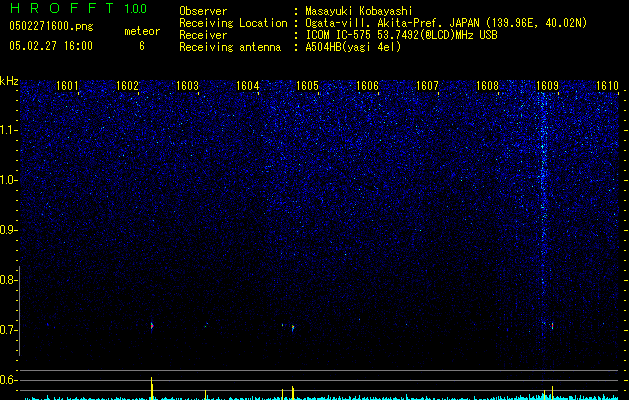Click the 0.7 kHz frequency label
629x400 pixels.
(x=7, y=330)
